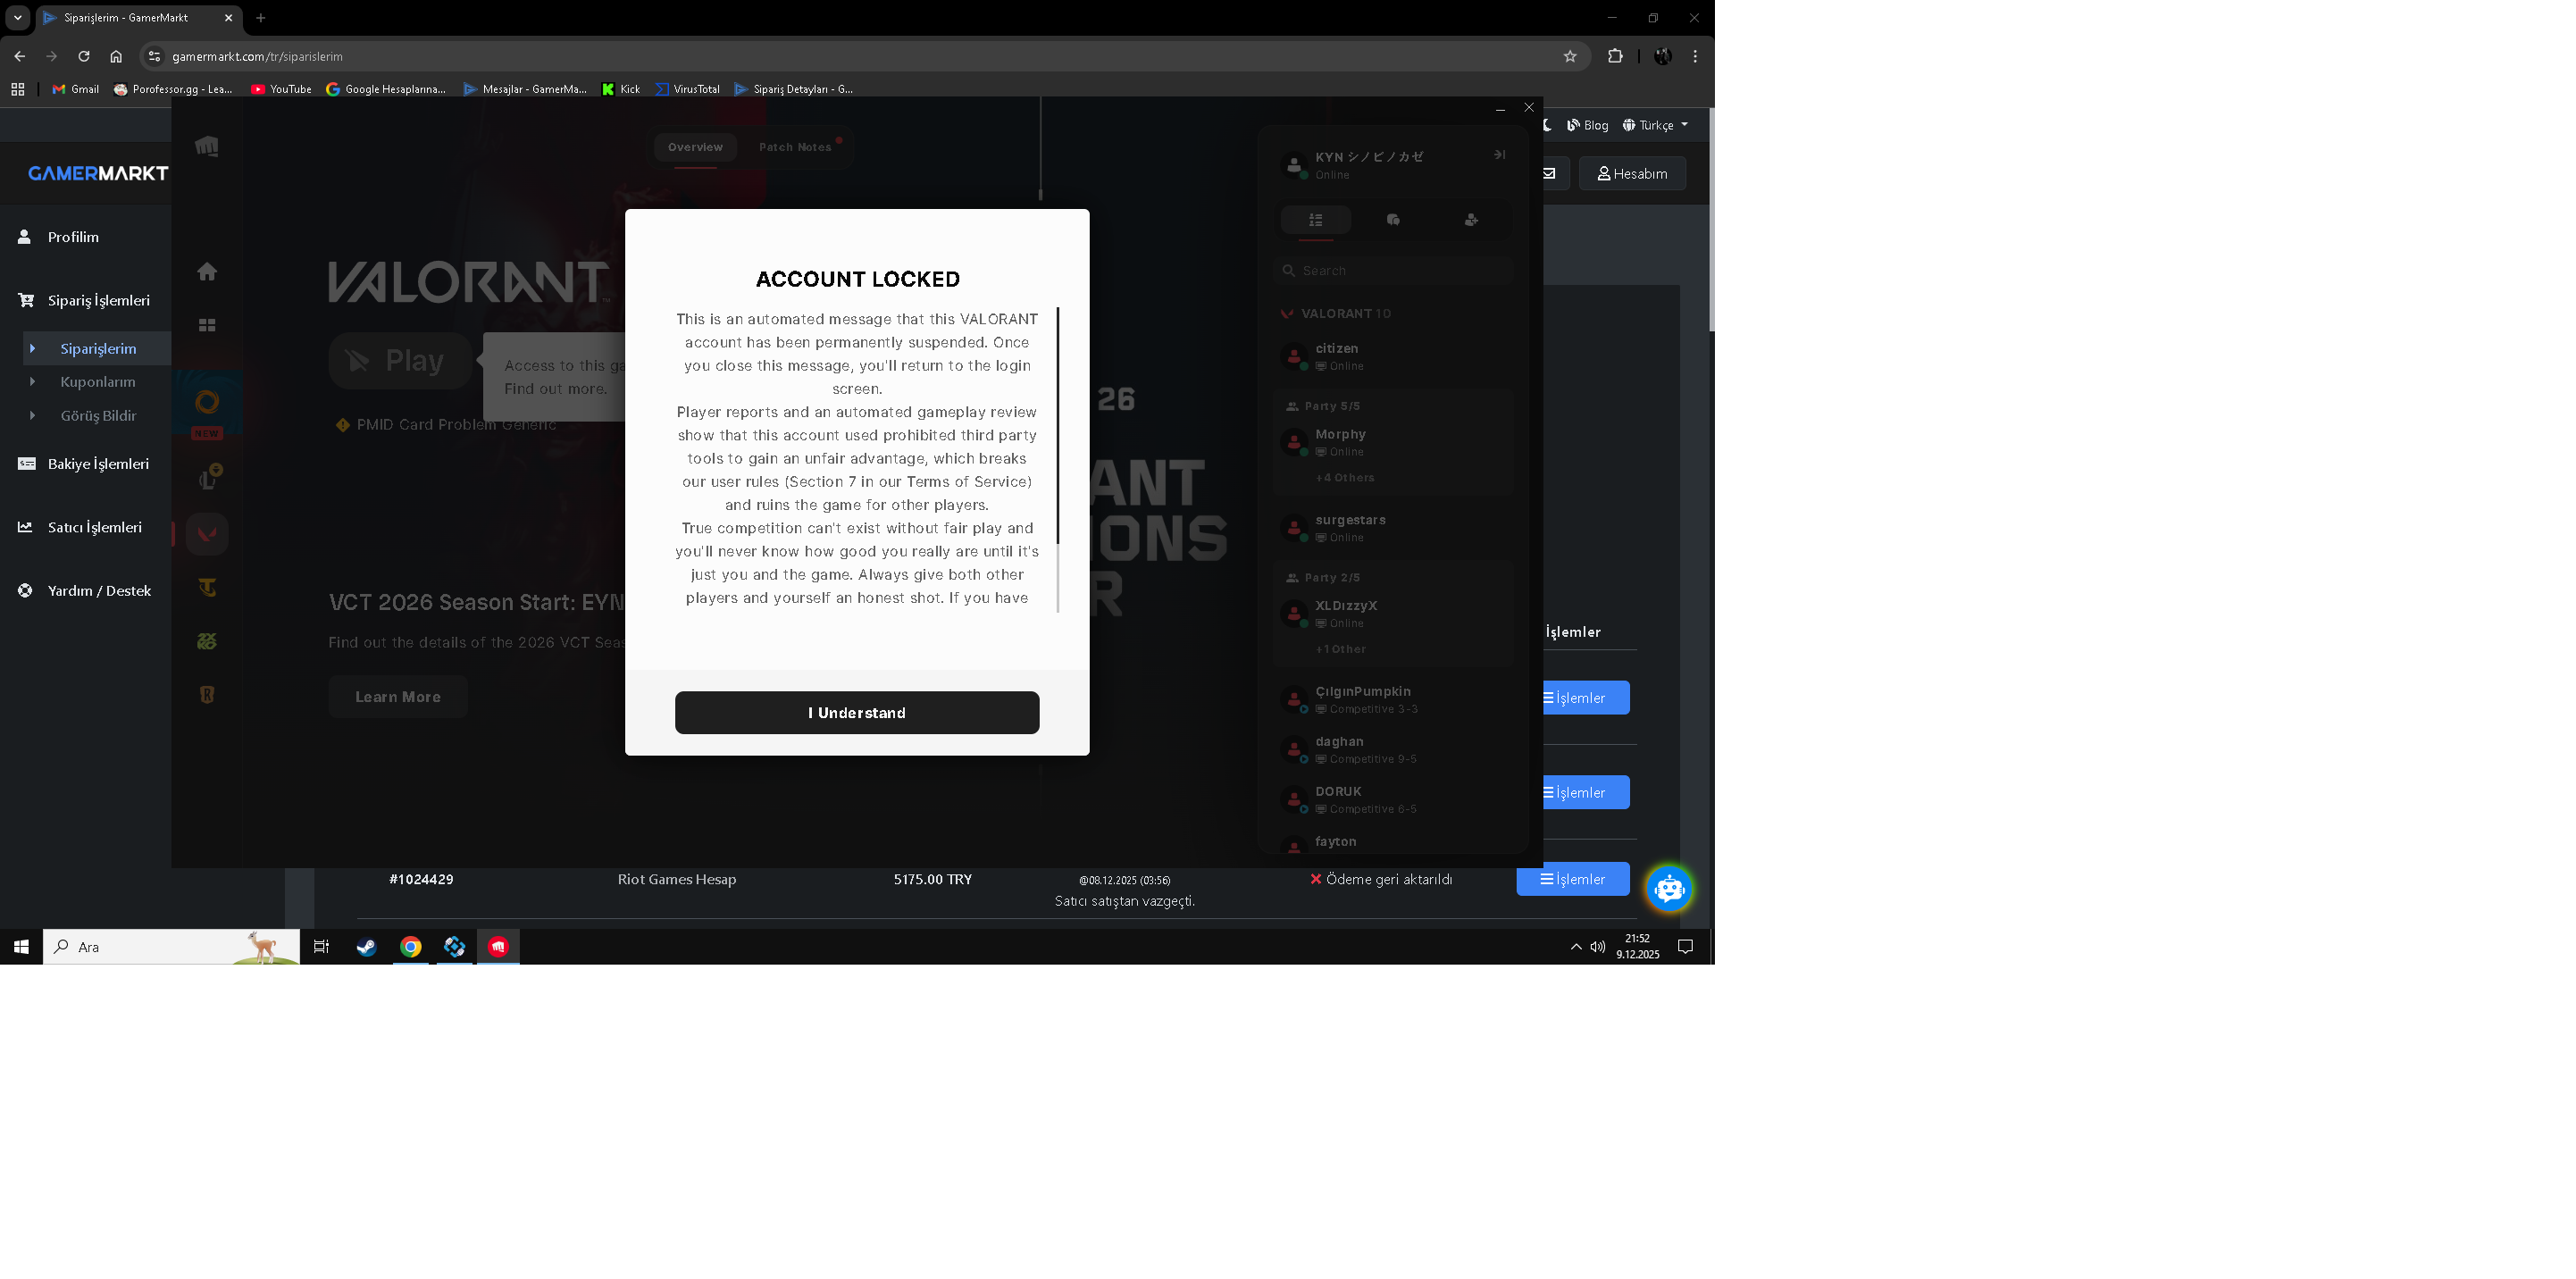Click the Riot Client taskbar icon
Viewport: 2576px width, 1279px height.
(498, 947)
